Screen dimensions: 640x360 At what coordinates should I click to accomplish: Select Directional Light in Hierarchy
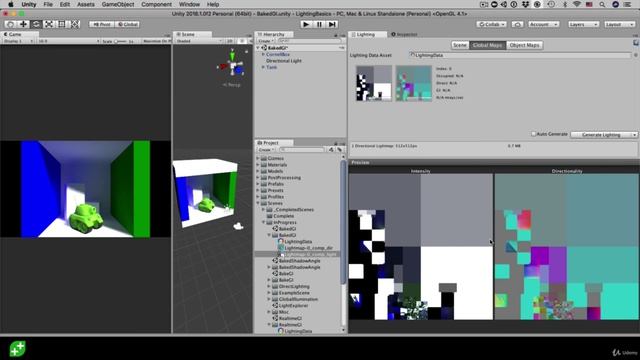[284, 61]
